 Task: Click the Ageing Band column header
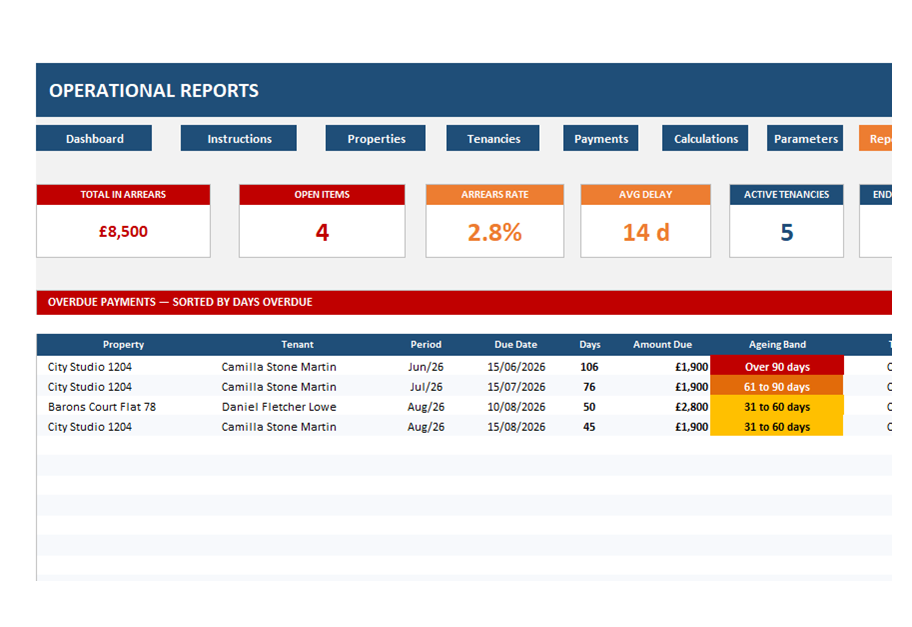pyautogui.click(x=777, y=344)
